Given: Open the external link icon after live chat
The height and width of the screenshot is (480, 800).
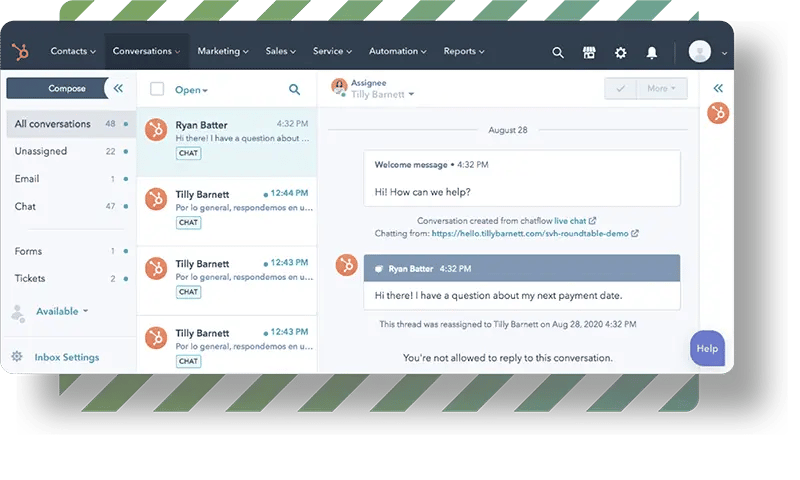Looking at the screenshot, I should (x=592, y=221).
